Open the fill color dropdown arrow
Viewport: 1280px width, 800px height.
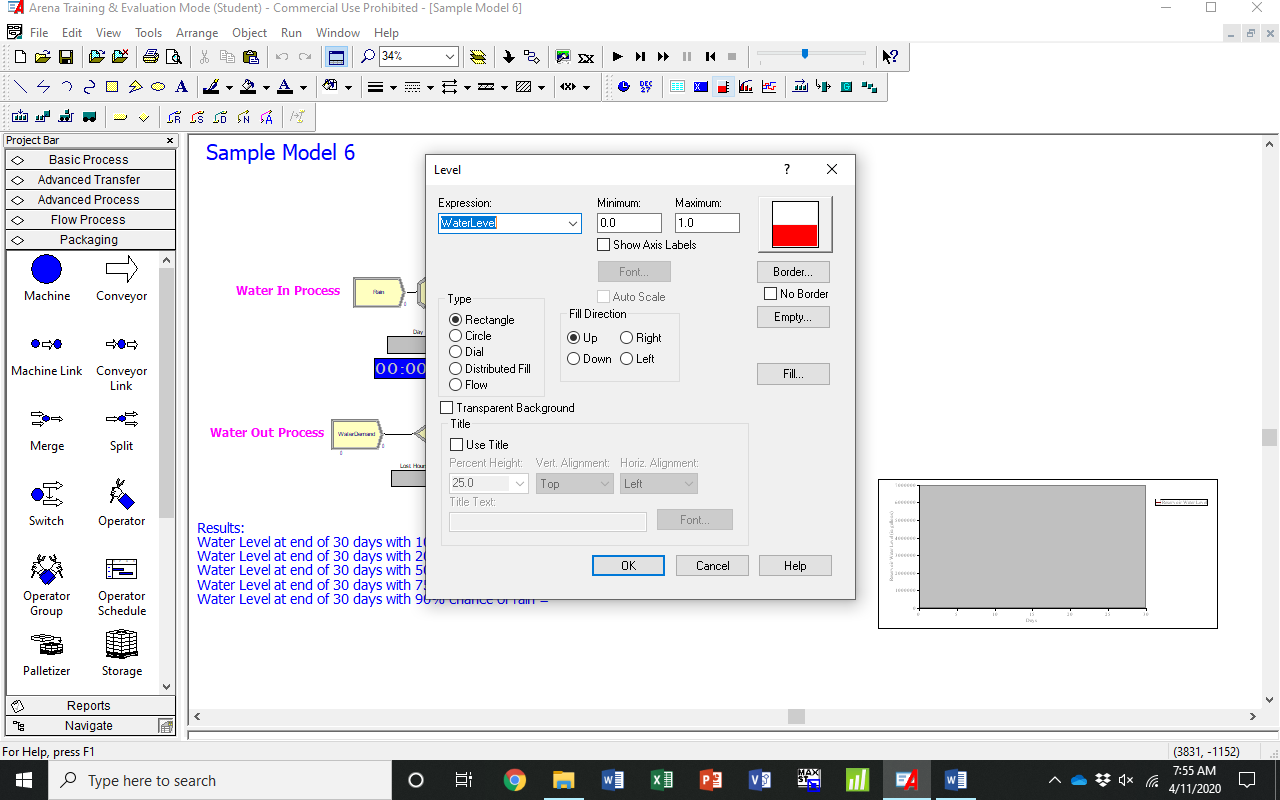[x=266, y=87]
